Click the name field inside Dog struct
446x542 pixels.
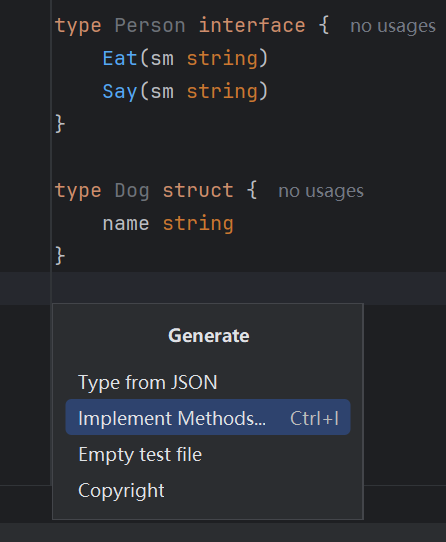[126, 224]
